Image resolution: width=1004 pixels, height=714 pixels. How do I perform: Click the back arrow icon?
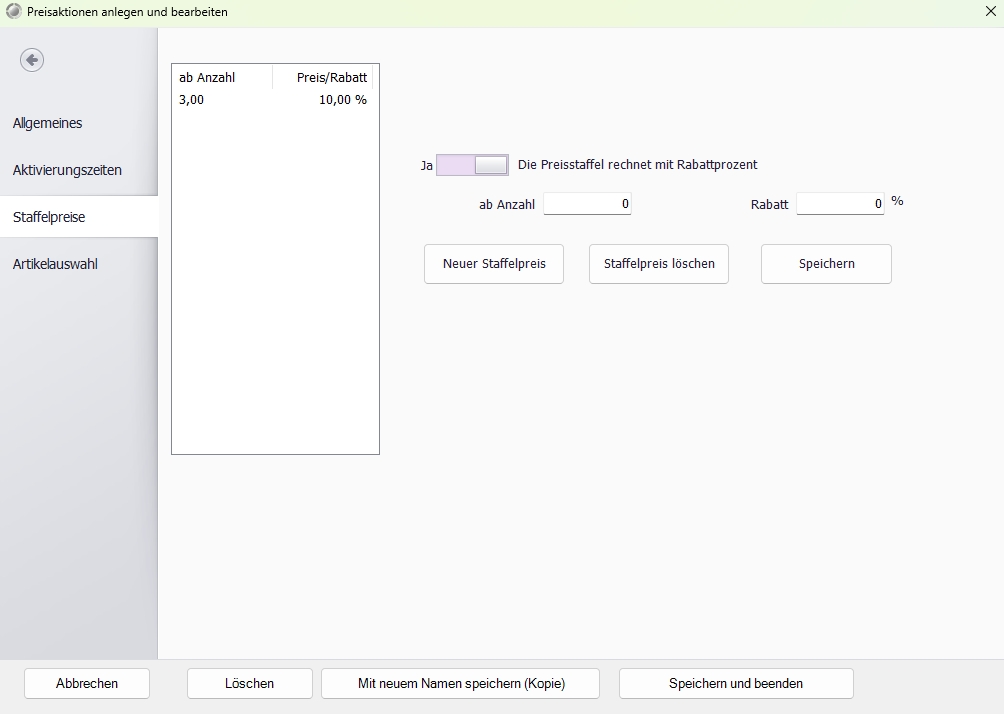(32, 60)
